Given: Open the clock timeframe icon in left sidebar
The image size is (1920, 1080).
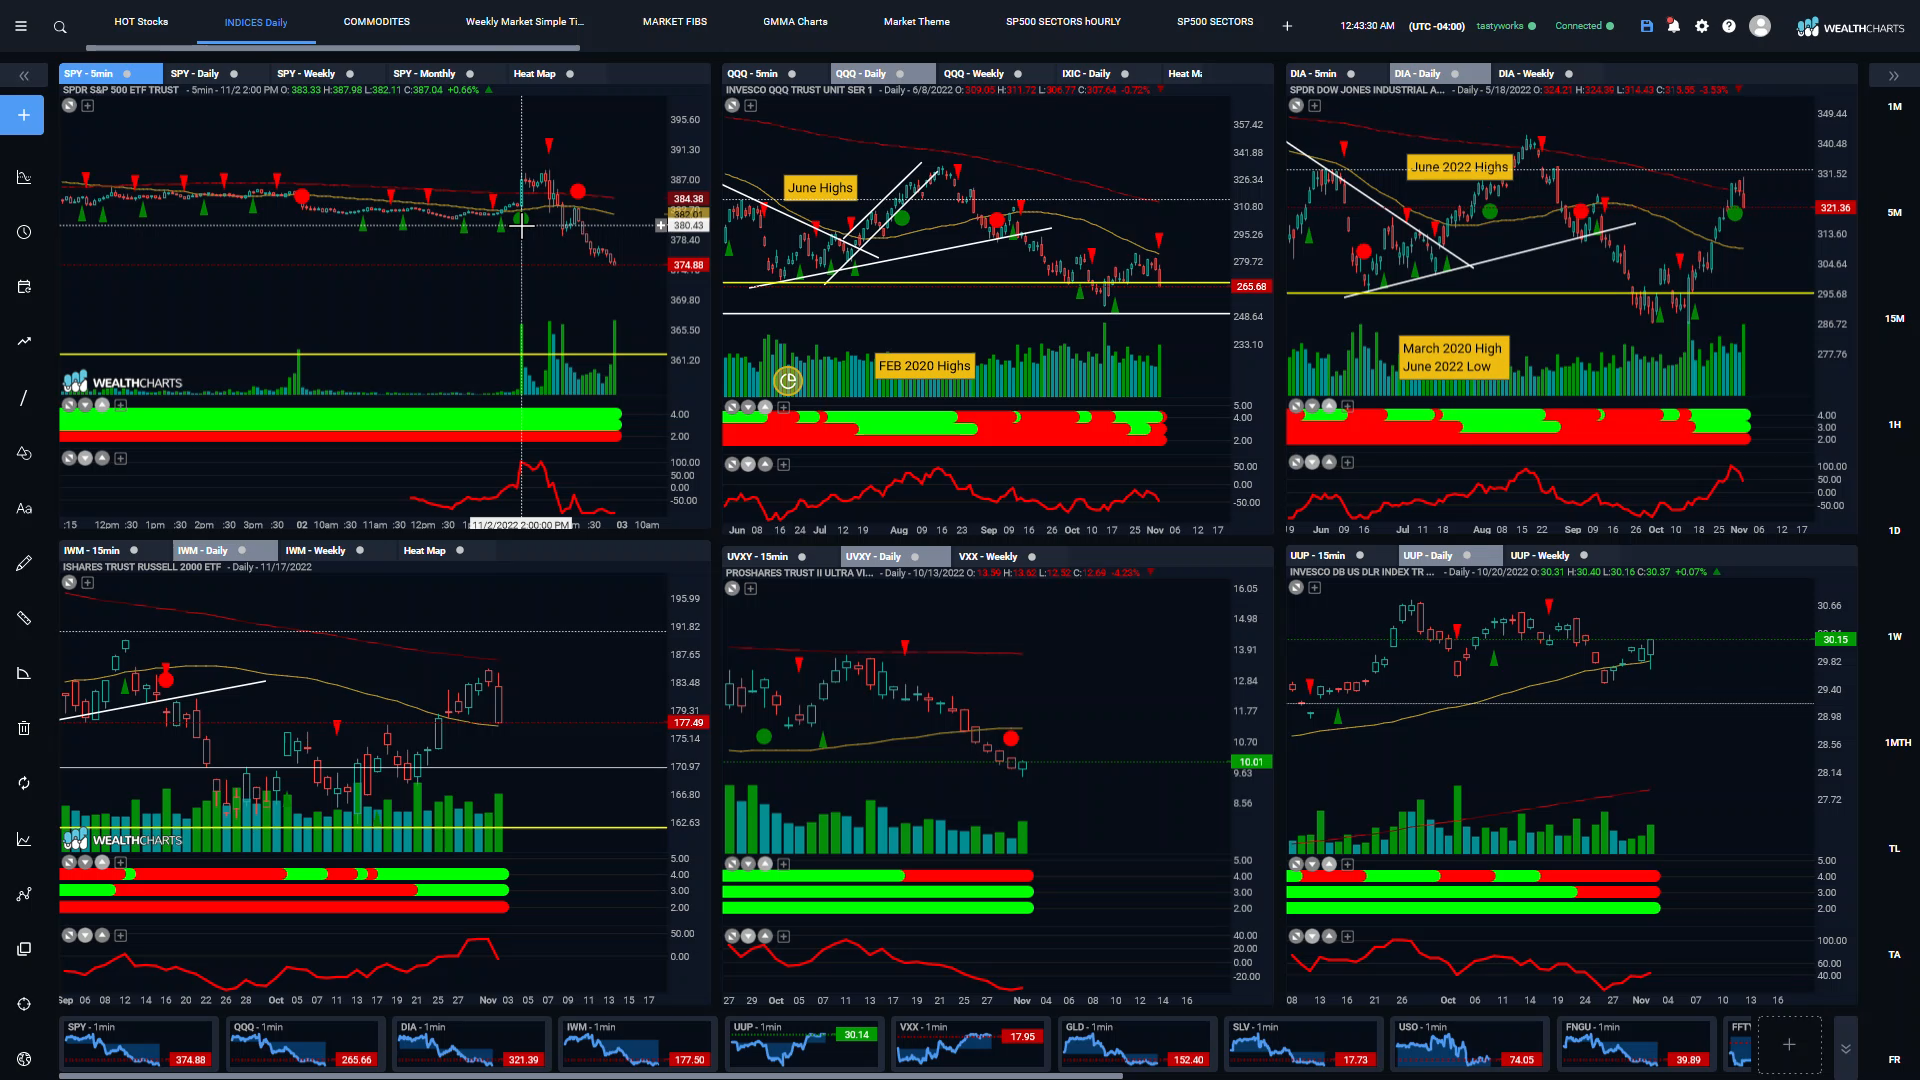Looking at the screenshot, I should tap(24, 232).
